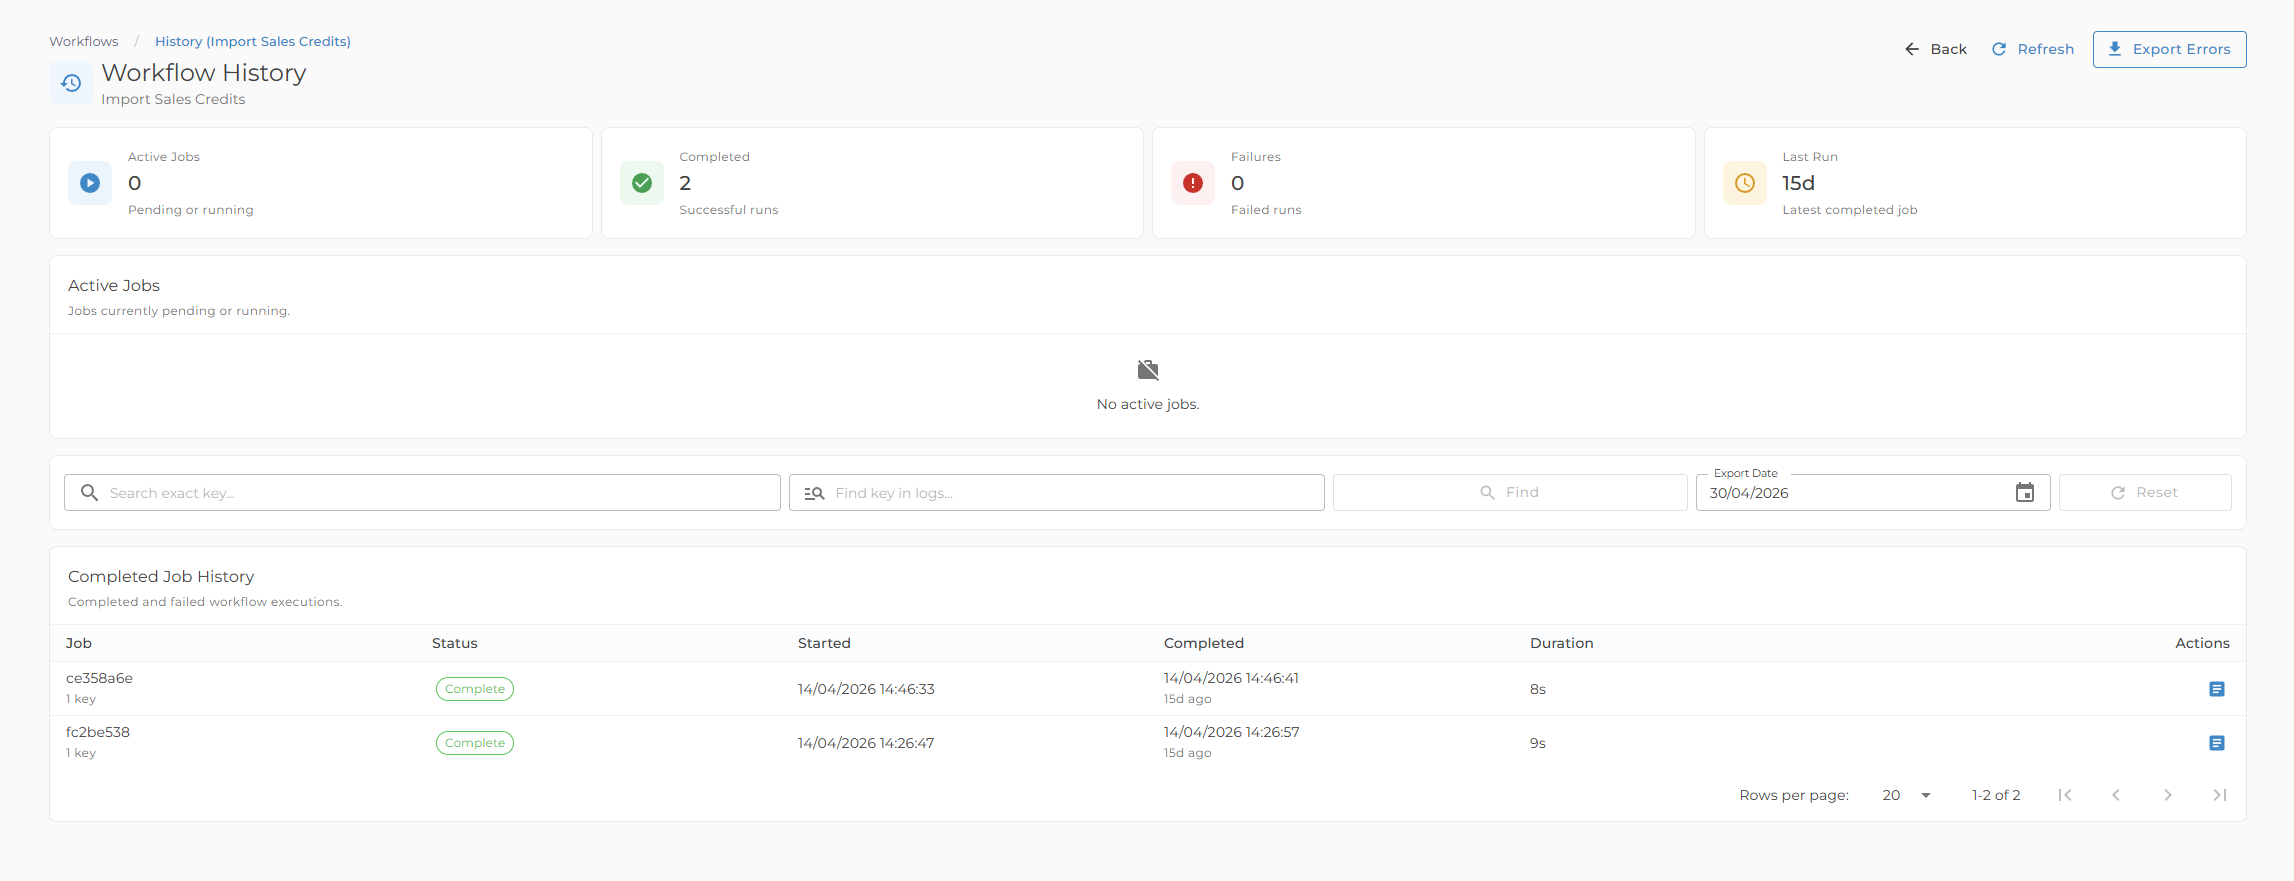Click Complete status badge for fc2be538
Image resolution: width=2294 pixels, height=881 pixels.
[475, 743]
